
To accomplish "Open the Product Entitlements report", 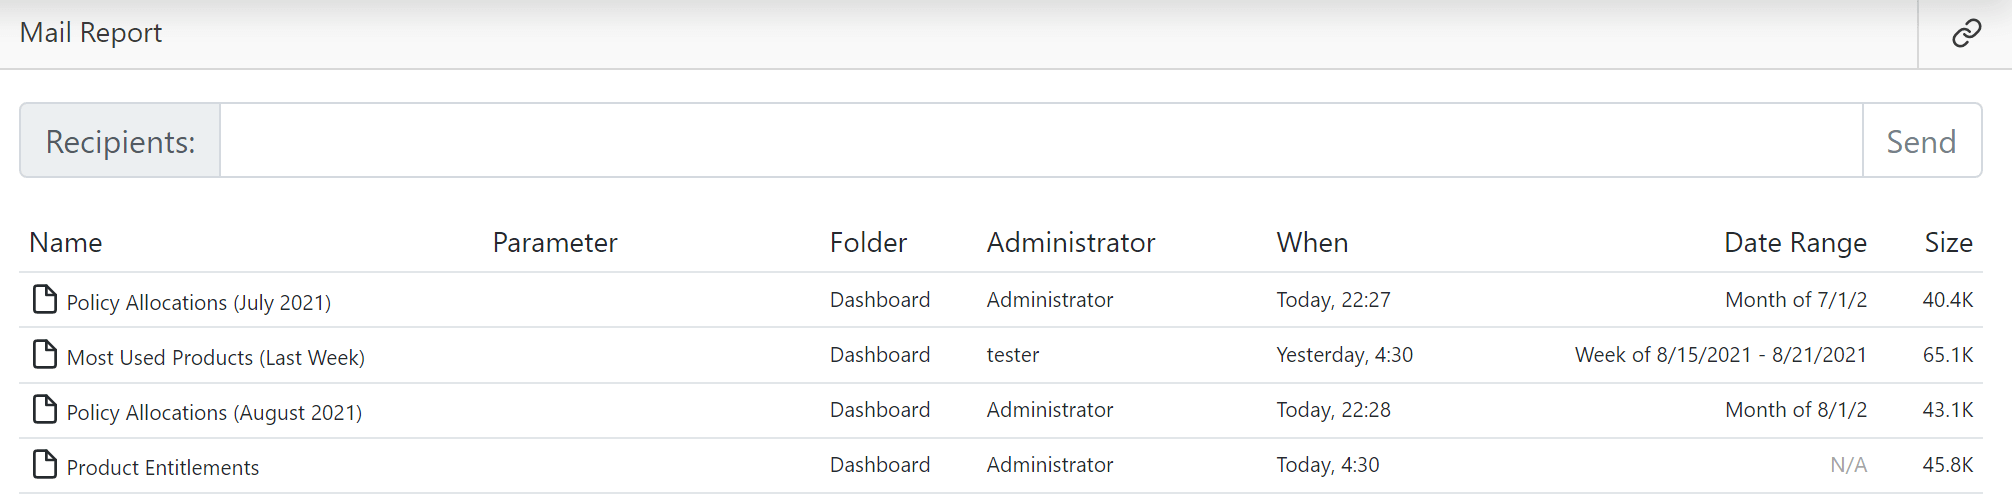I will pyautogui.click(x=162, y=467).
